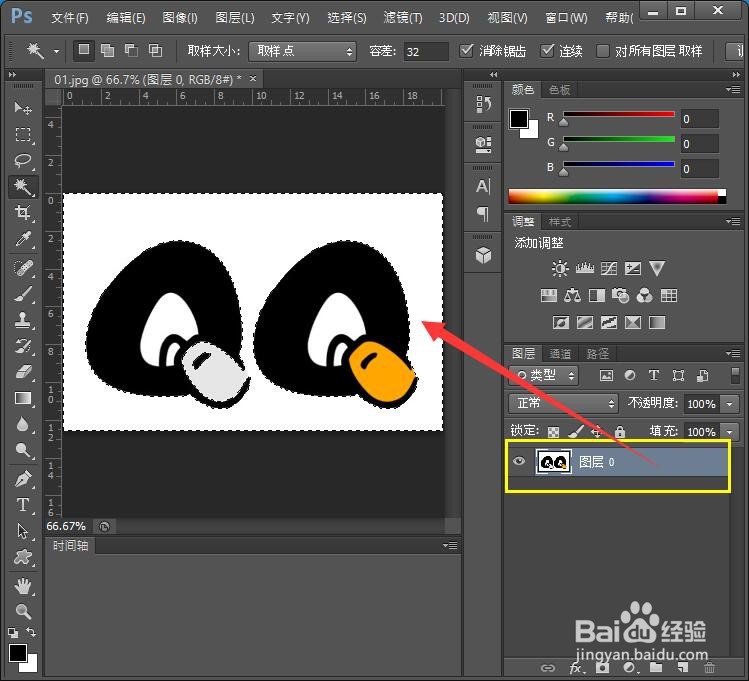
Task: Close the 01.jpg document tab
Action: point(253,78)
